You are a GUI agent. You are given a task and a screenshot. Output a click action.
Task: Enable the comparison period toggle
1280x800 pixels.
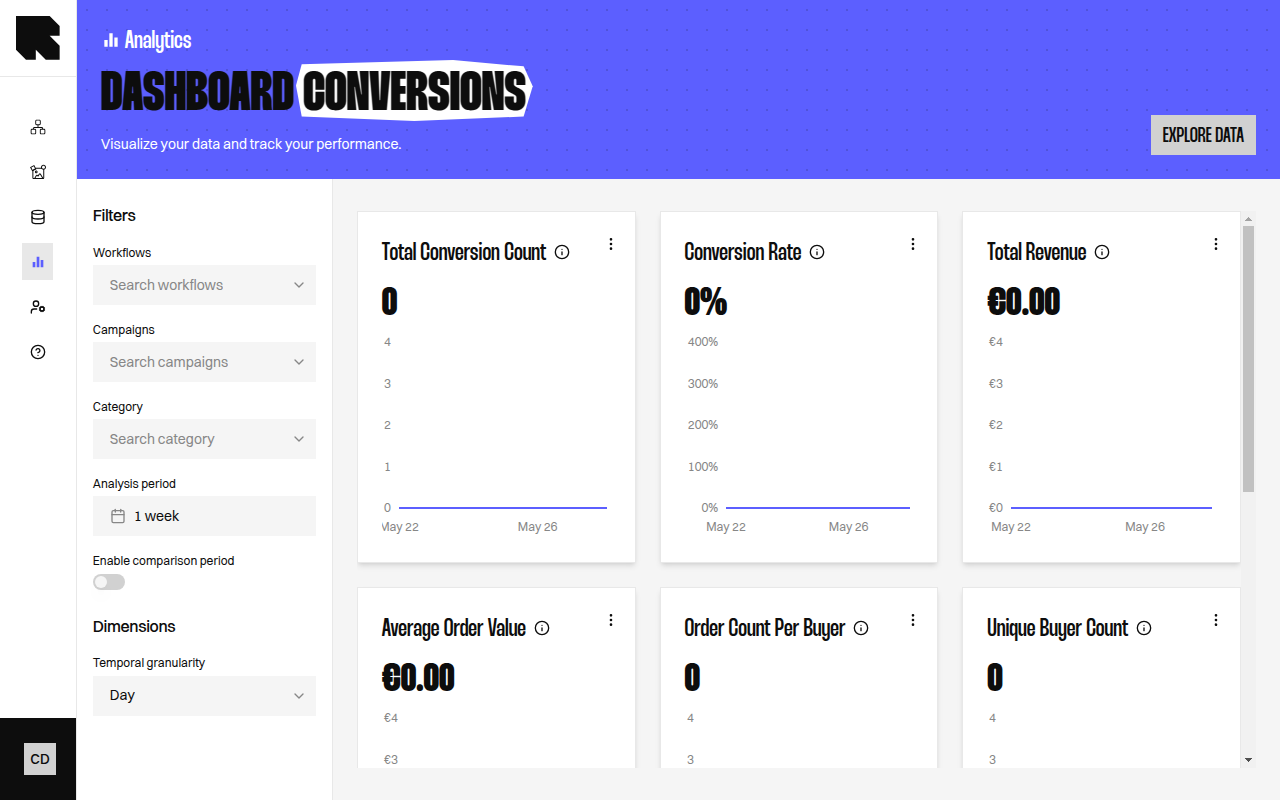point(109,582)
